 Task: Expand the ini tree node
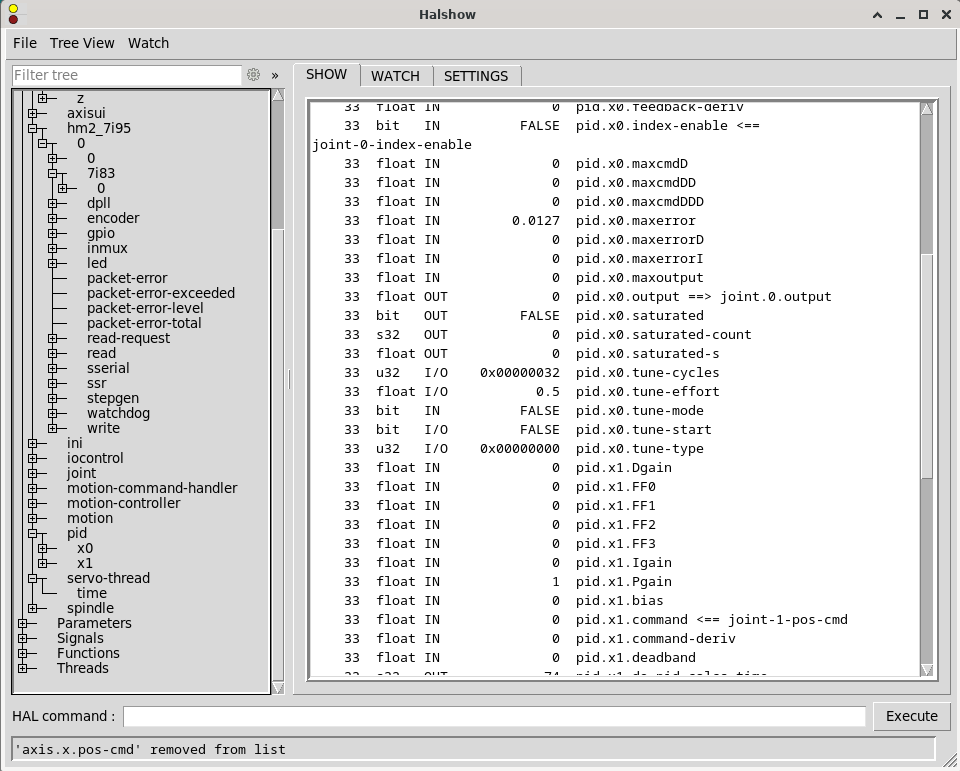coord(32,443)
